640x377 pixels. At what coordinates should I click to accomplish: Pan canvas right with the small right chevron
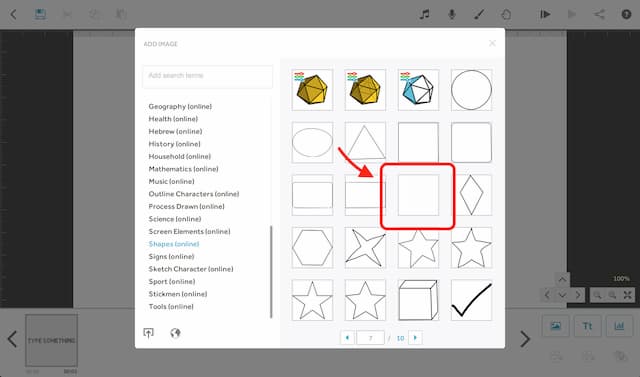tap(578, 295)
